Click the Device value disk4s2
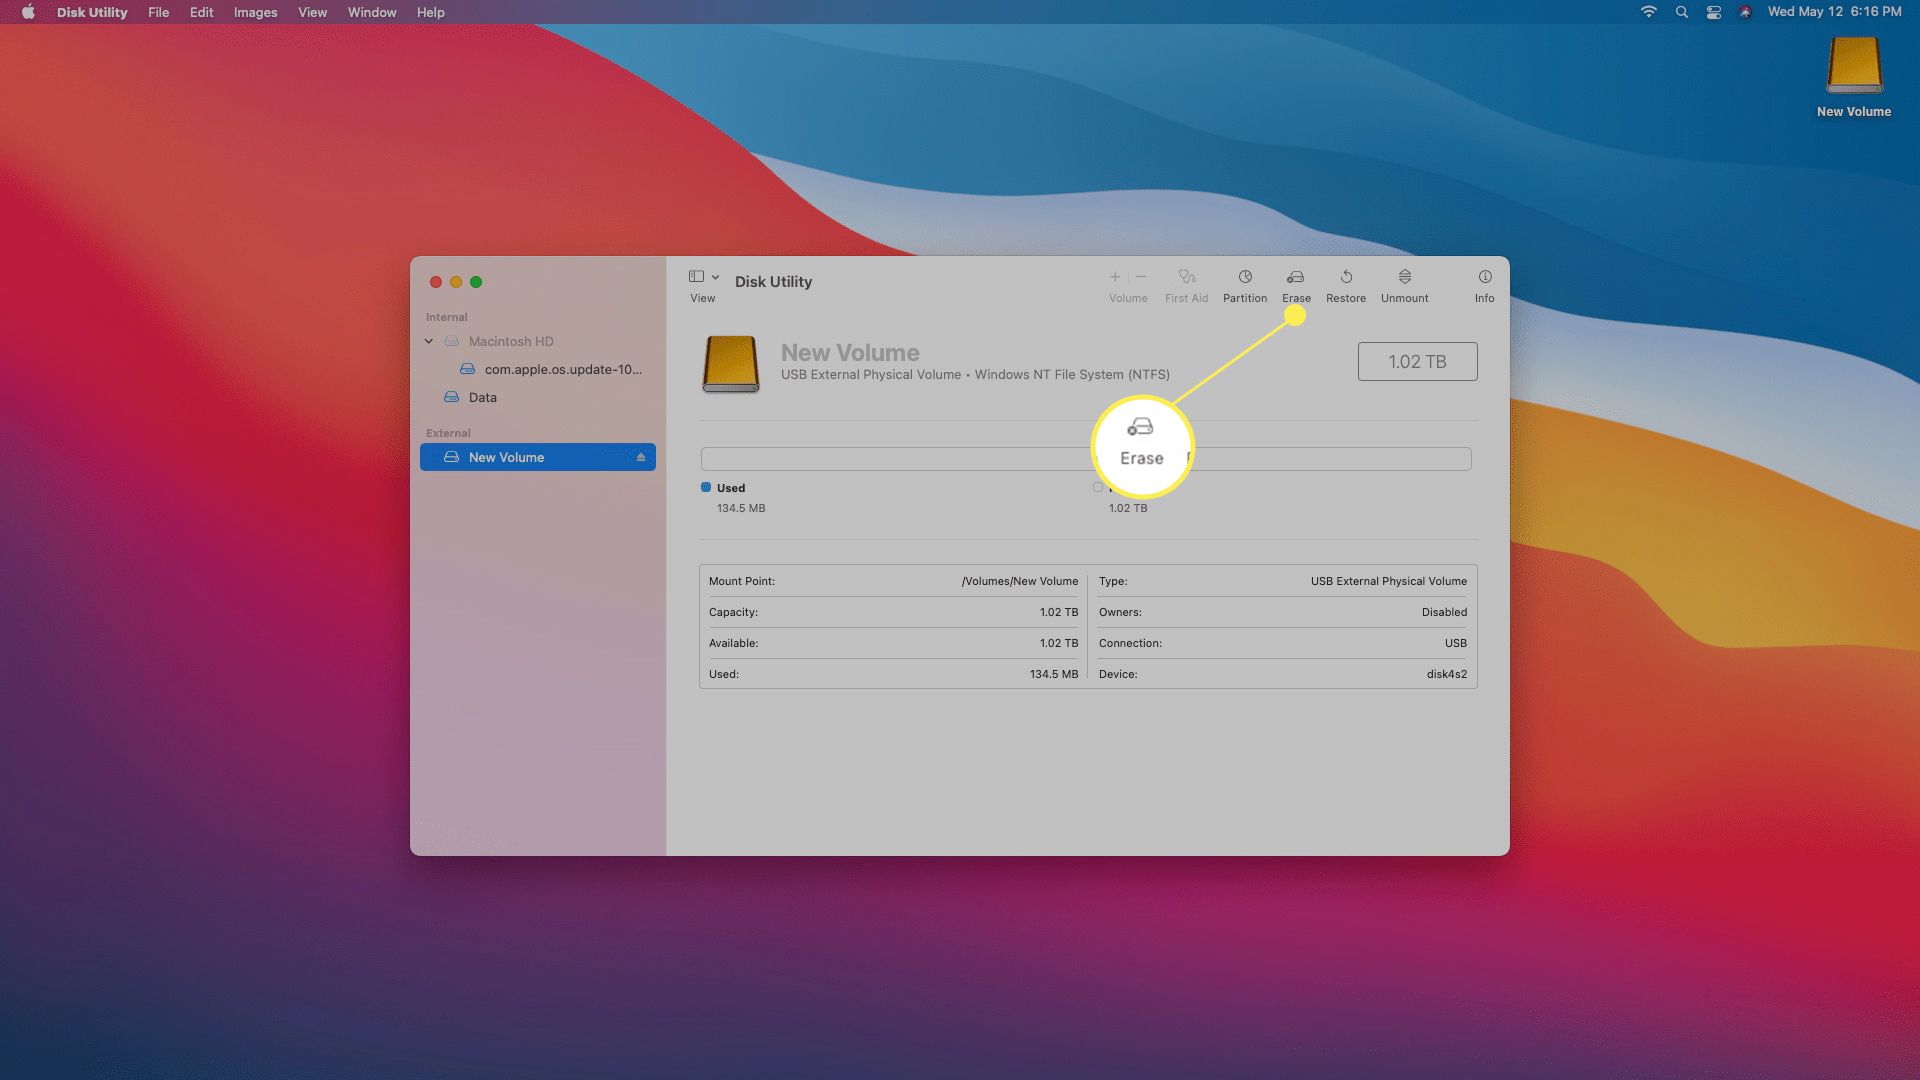This screenshot has height=1080, width=1920. [x=1446, y=674]
